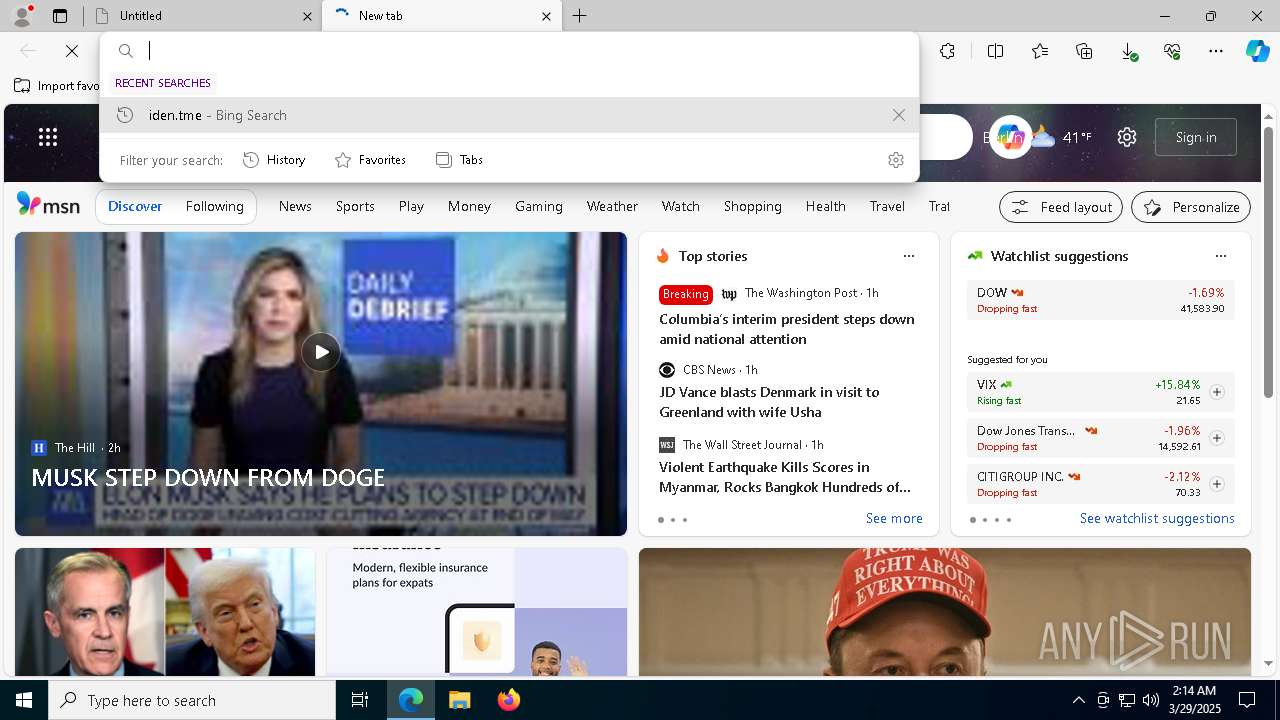
Task: Open the MSN page settings gear
Action: (x=1127, y=137)
